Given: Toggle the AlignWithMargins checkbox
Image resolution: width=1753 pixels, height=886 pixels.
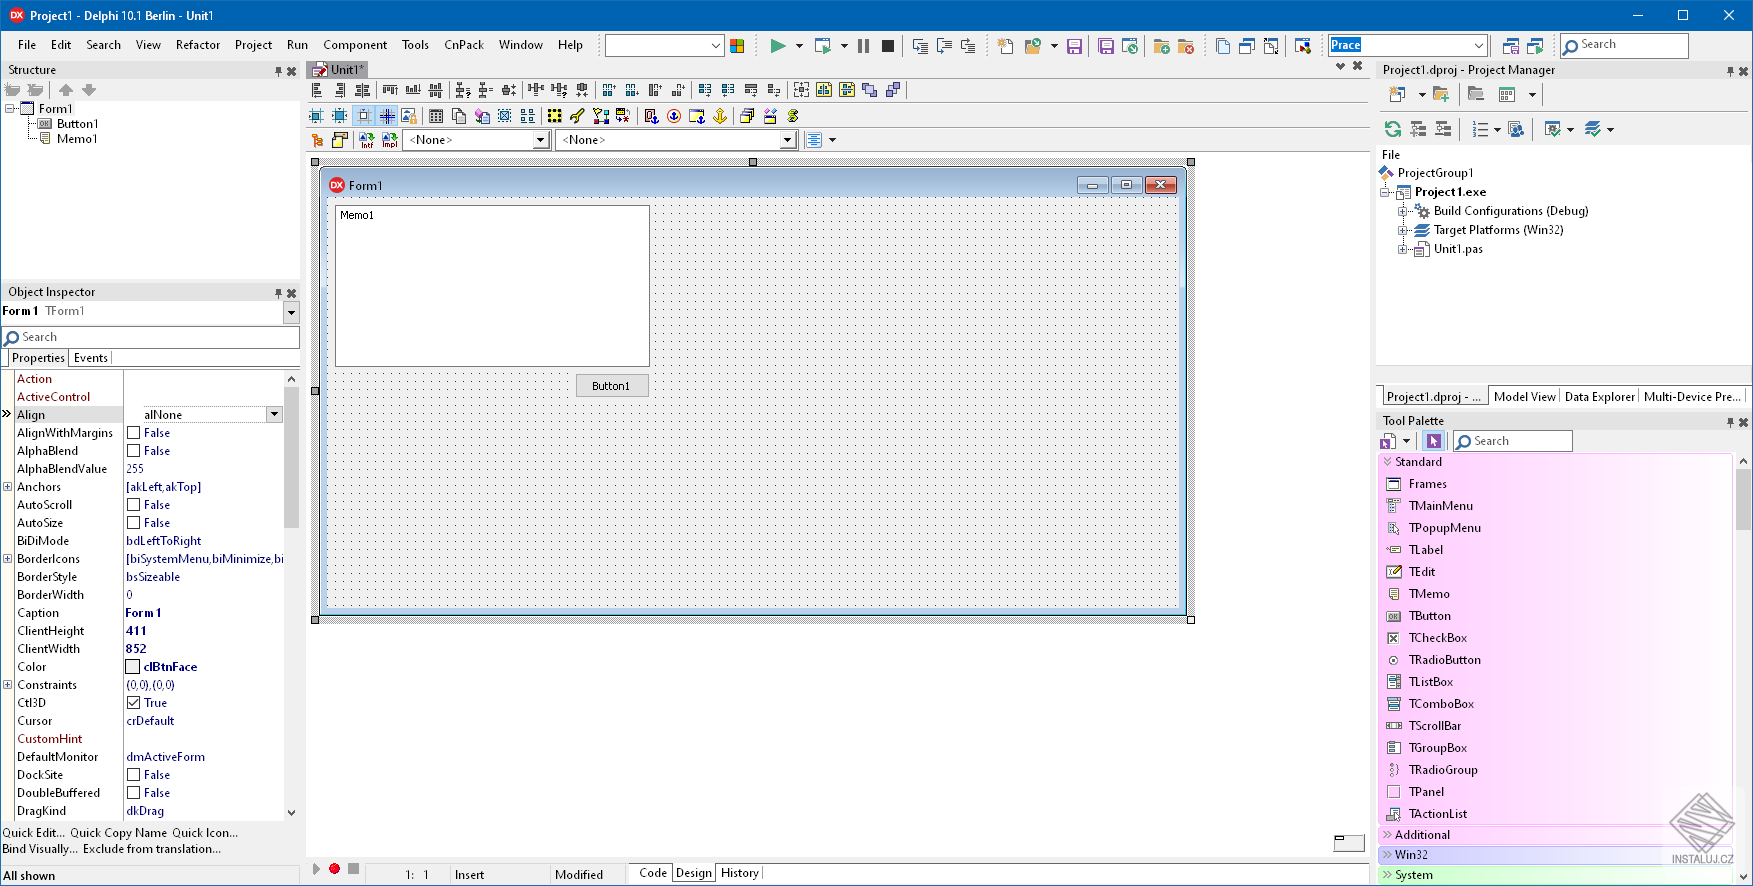Looking at the screenshot, I should (133, 433).
